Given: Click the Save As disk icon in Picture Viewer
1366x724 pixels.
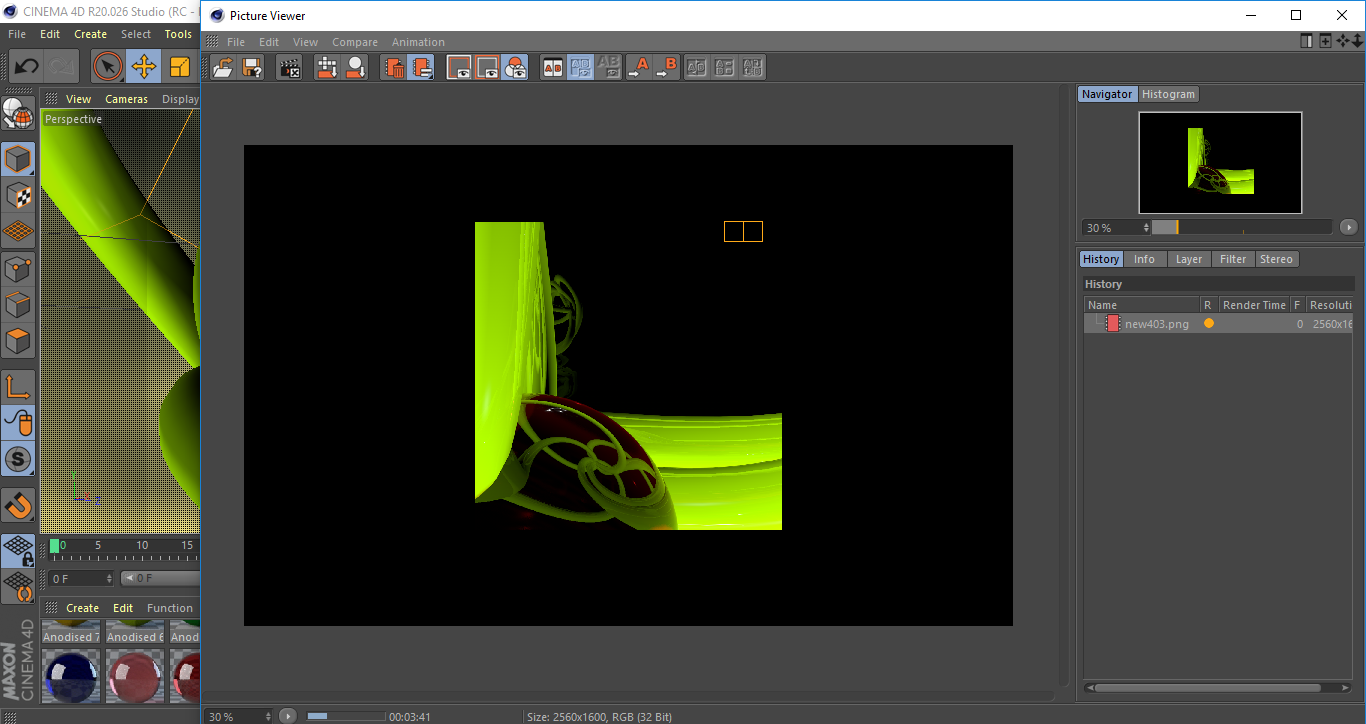Looking at the screenshot, I should 252,67.
